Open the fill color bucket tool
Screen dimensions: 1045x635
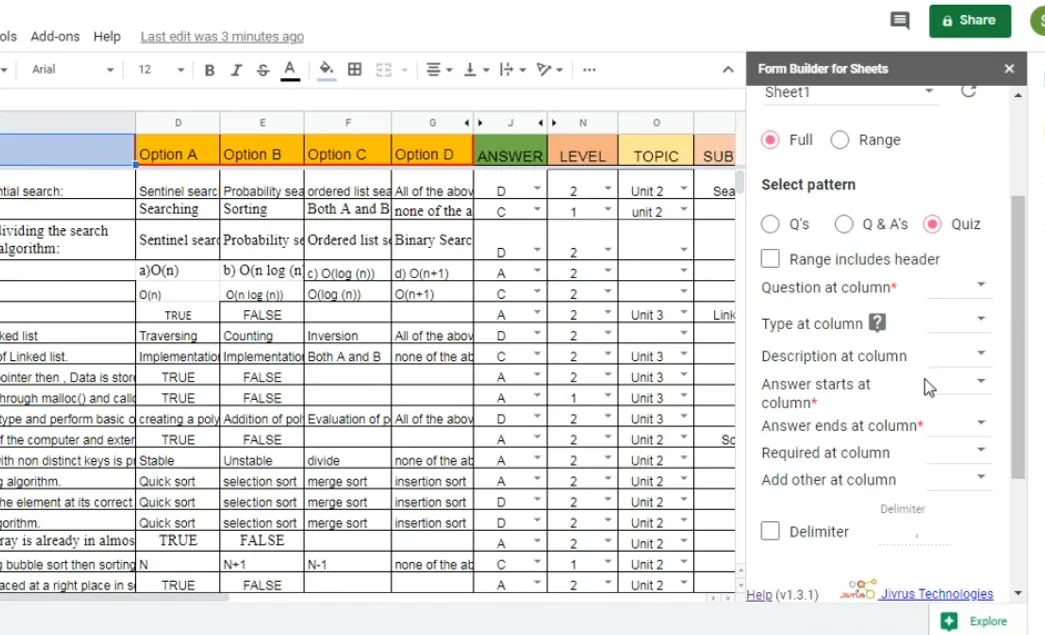326,70
